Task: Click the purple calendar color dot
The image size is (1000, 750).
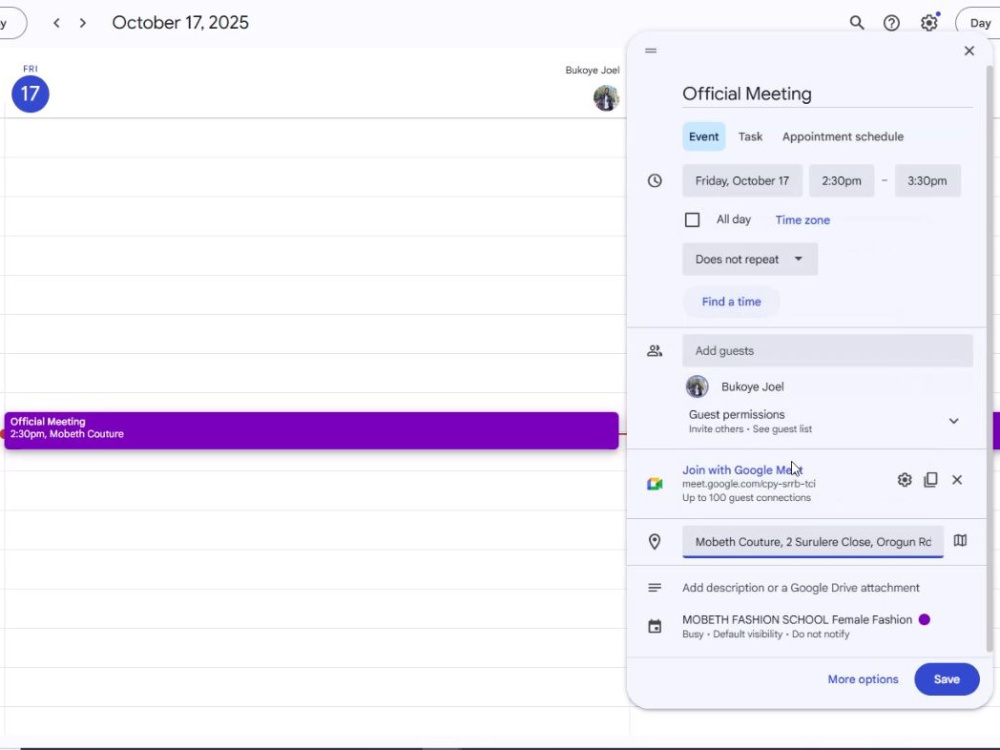Action: pyautogui.click(x=924, y=619)
